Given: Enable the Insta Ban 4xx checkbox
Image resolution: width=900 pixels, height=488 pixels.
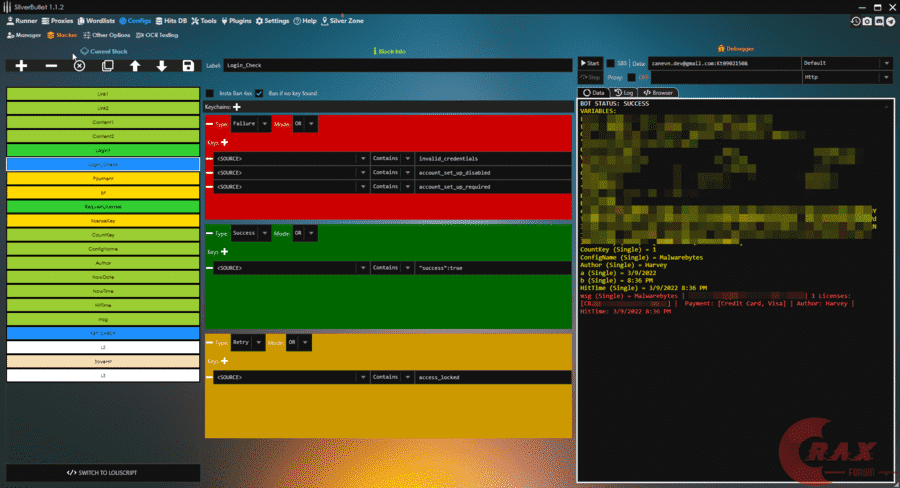Looking at the screenshot, I should pos(210,93).
